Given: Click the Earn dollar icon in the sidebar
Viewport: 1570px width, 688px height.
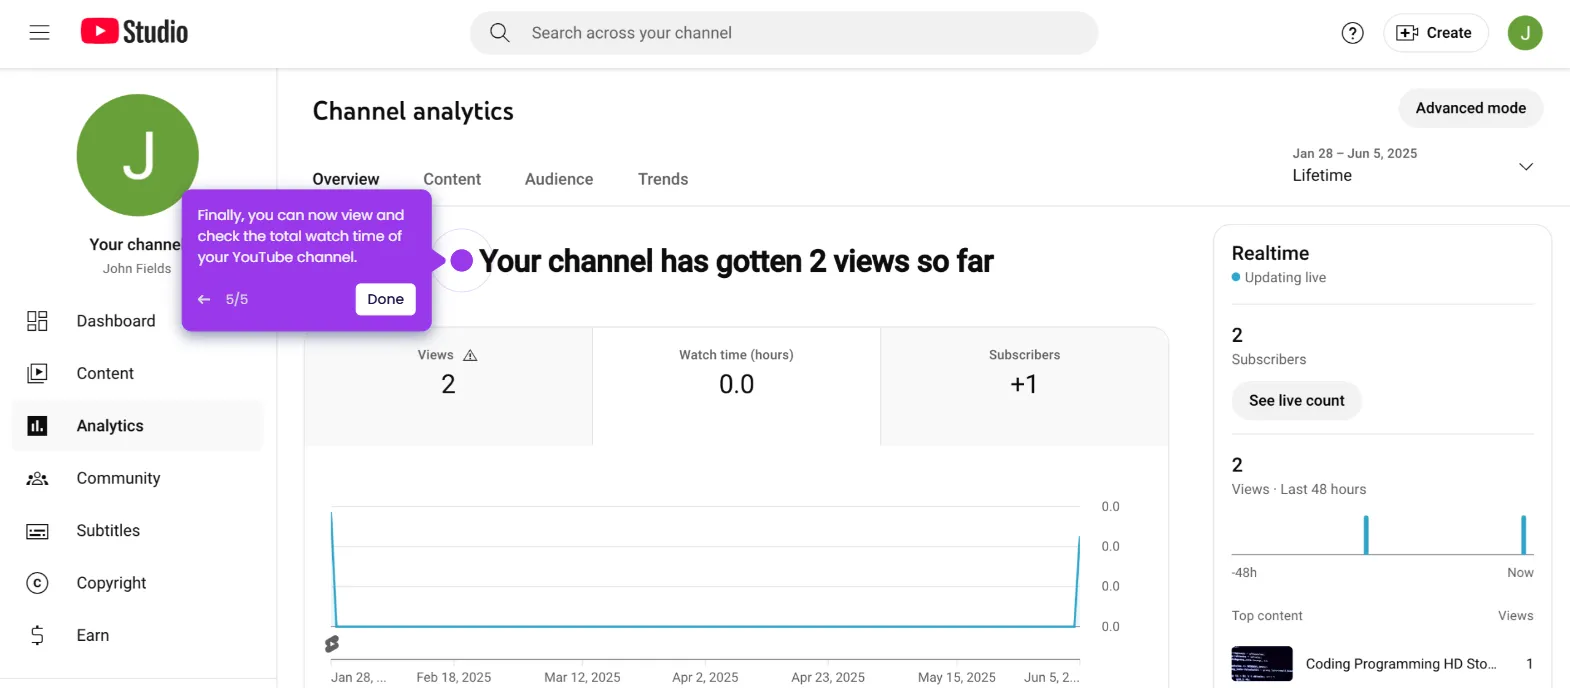Looking at the screenshot, I should [37, 635].
